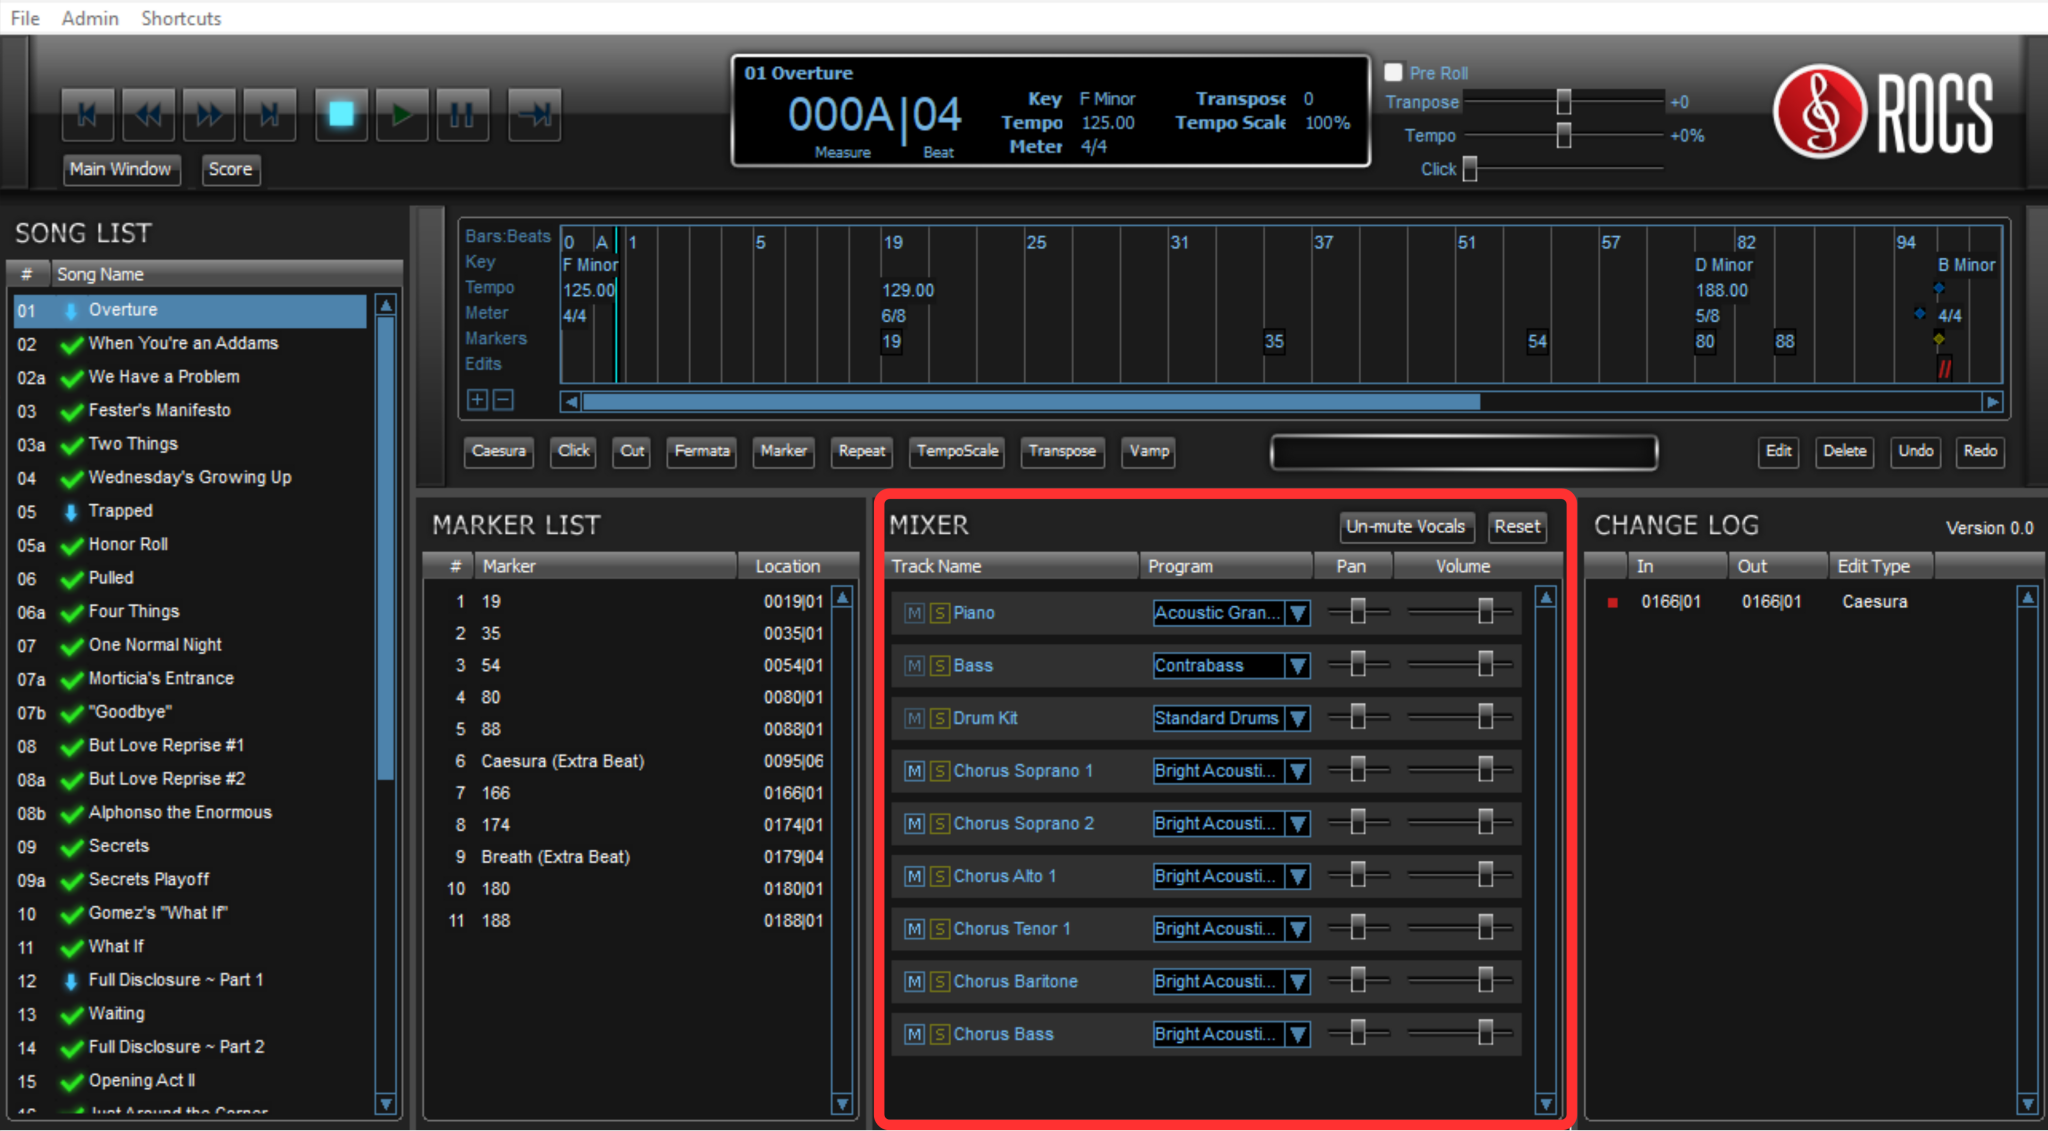The width and height of the screenshot is (2048, 1131).
Task: Click the skip-to-start transport icon
Action: 87,114
